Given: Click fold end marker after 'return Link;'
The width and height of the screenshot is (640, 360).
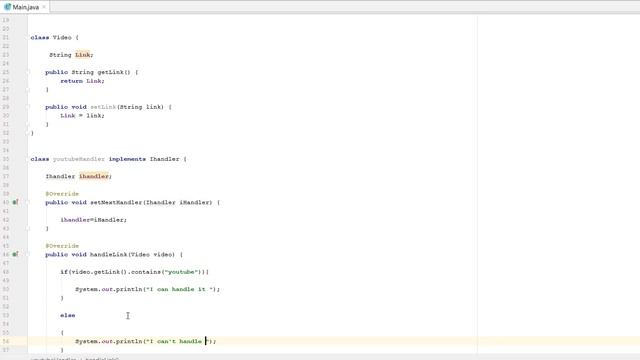Looking at the screenshot, I should tap(29, 89).
